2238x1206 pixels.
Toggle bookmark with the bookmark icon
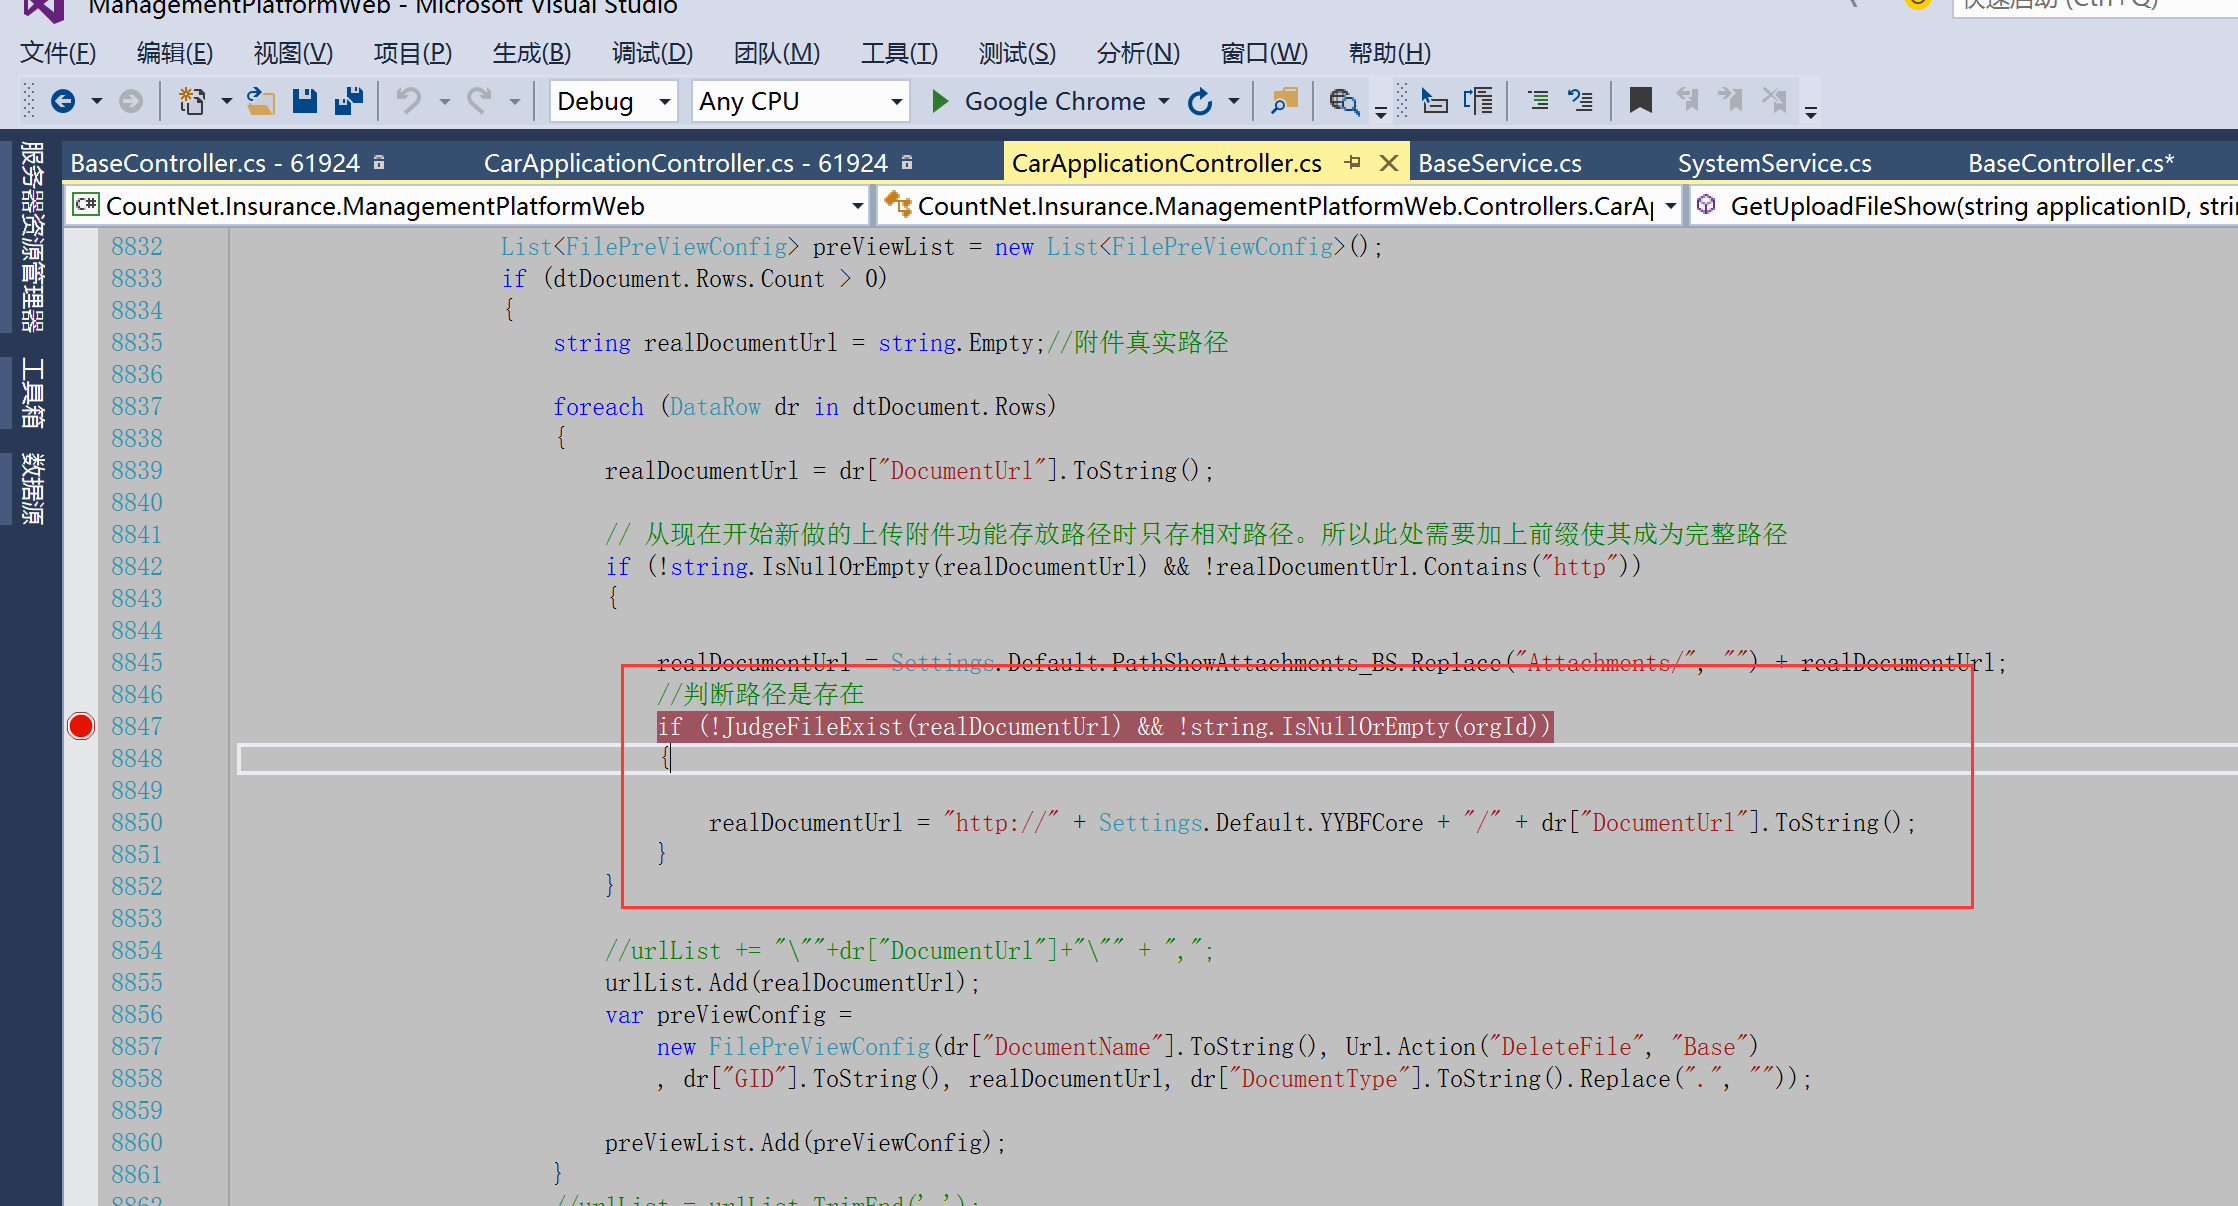pos(1640,100)
